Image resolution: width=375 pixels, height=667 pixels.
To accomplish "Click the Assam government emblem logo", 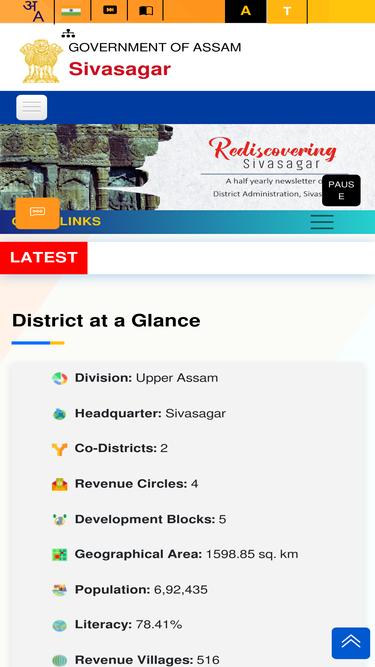I will (x=41, y=61).
